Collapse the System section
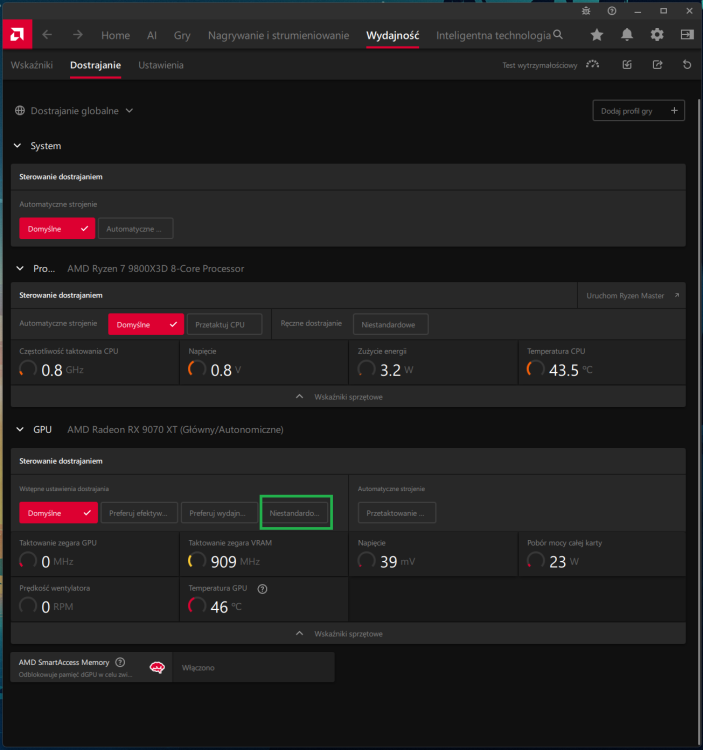 tap(18, 145)
